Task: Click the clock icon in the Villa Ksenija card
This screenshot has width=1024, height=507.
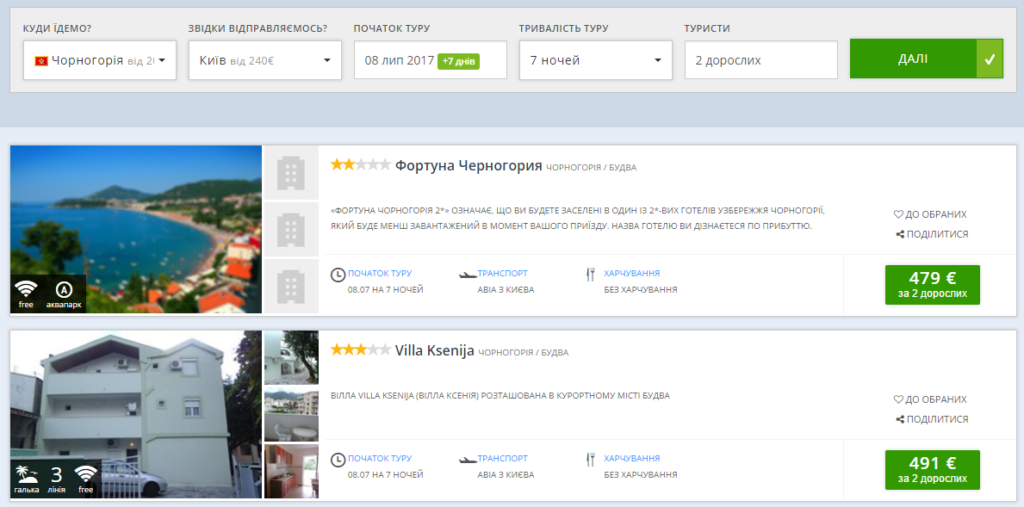Action: point(338,460)
